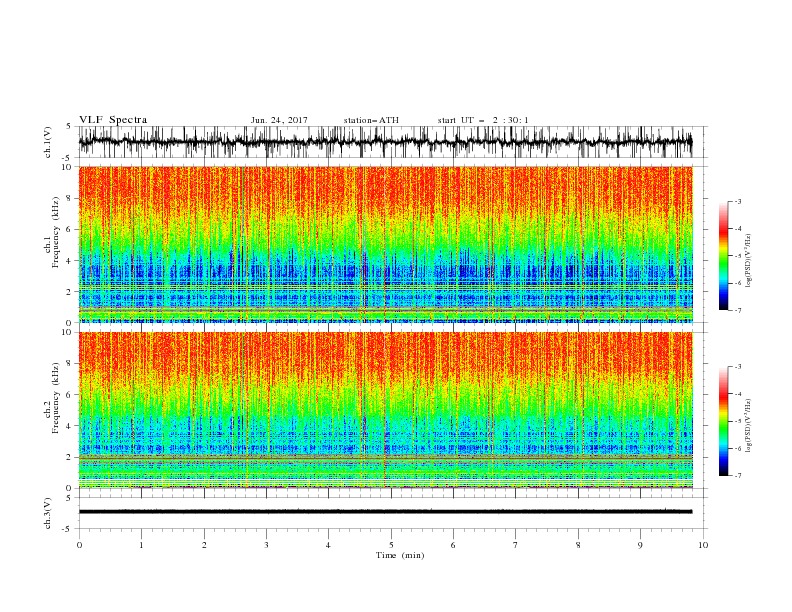Click time axis tick label "2"

pyautogui.click(x=204, y=545)
